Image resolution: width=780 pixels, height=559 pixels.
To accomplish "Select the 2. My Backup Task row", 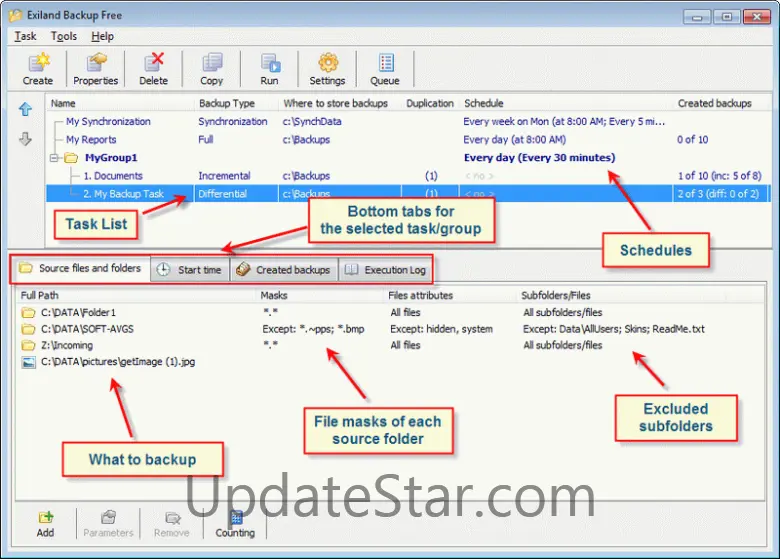I will pos(407,194).
